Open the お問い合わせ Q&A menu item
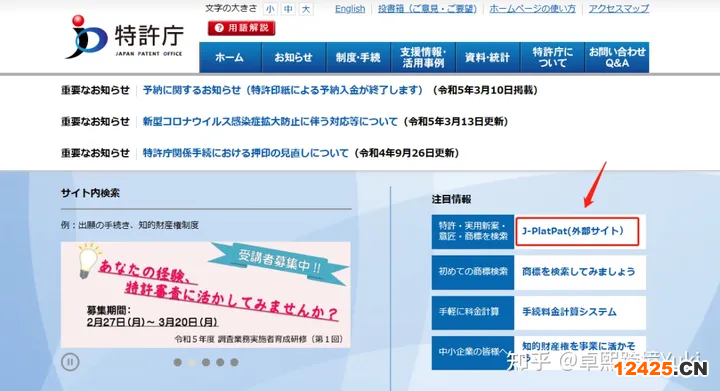This screenshot has height=391, width=720. (x=617, y=57)
